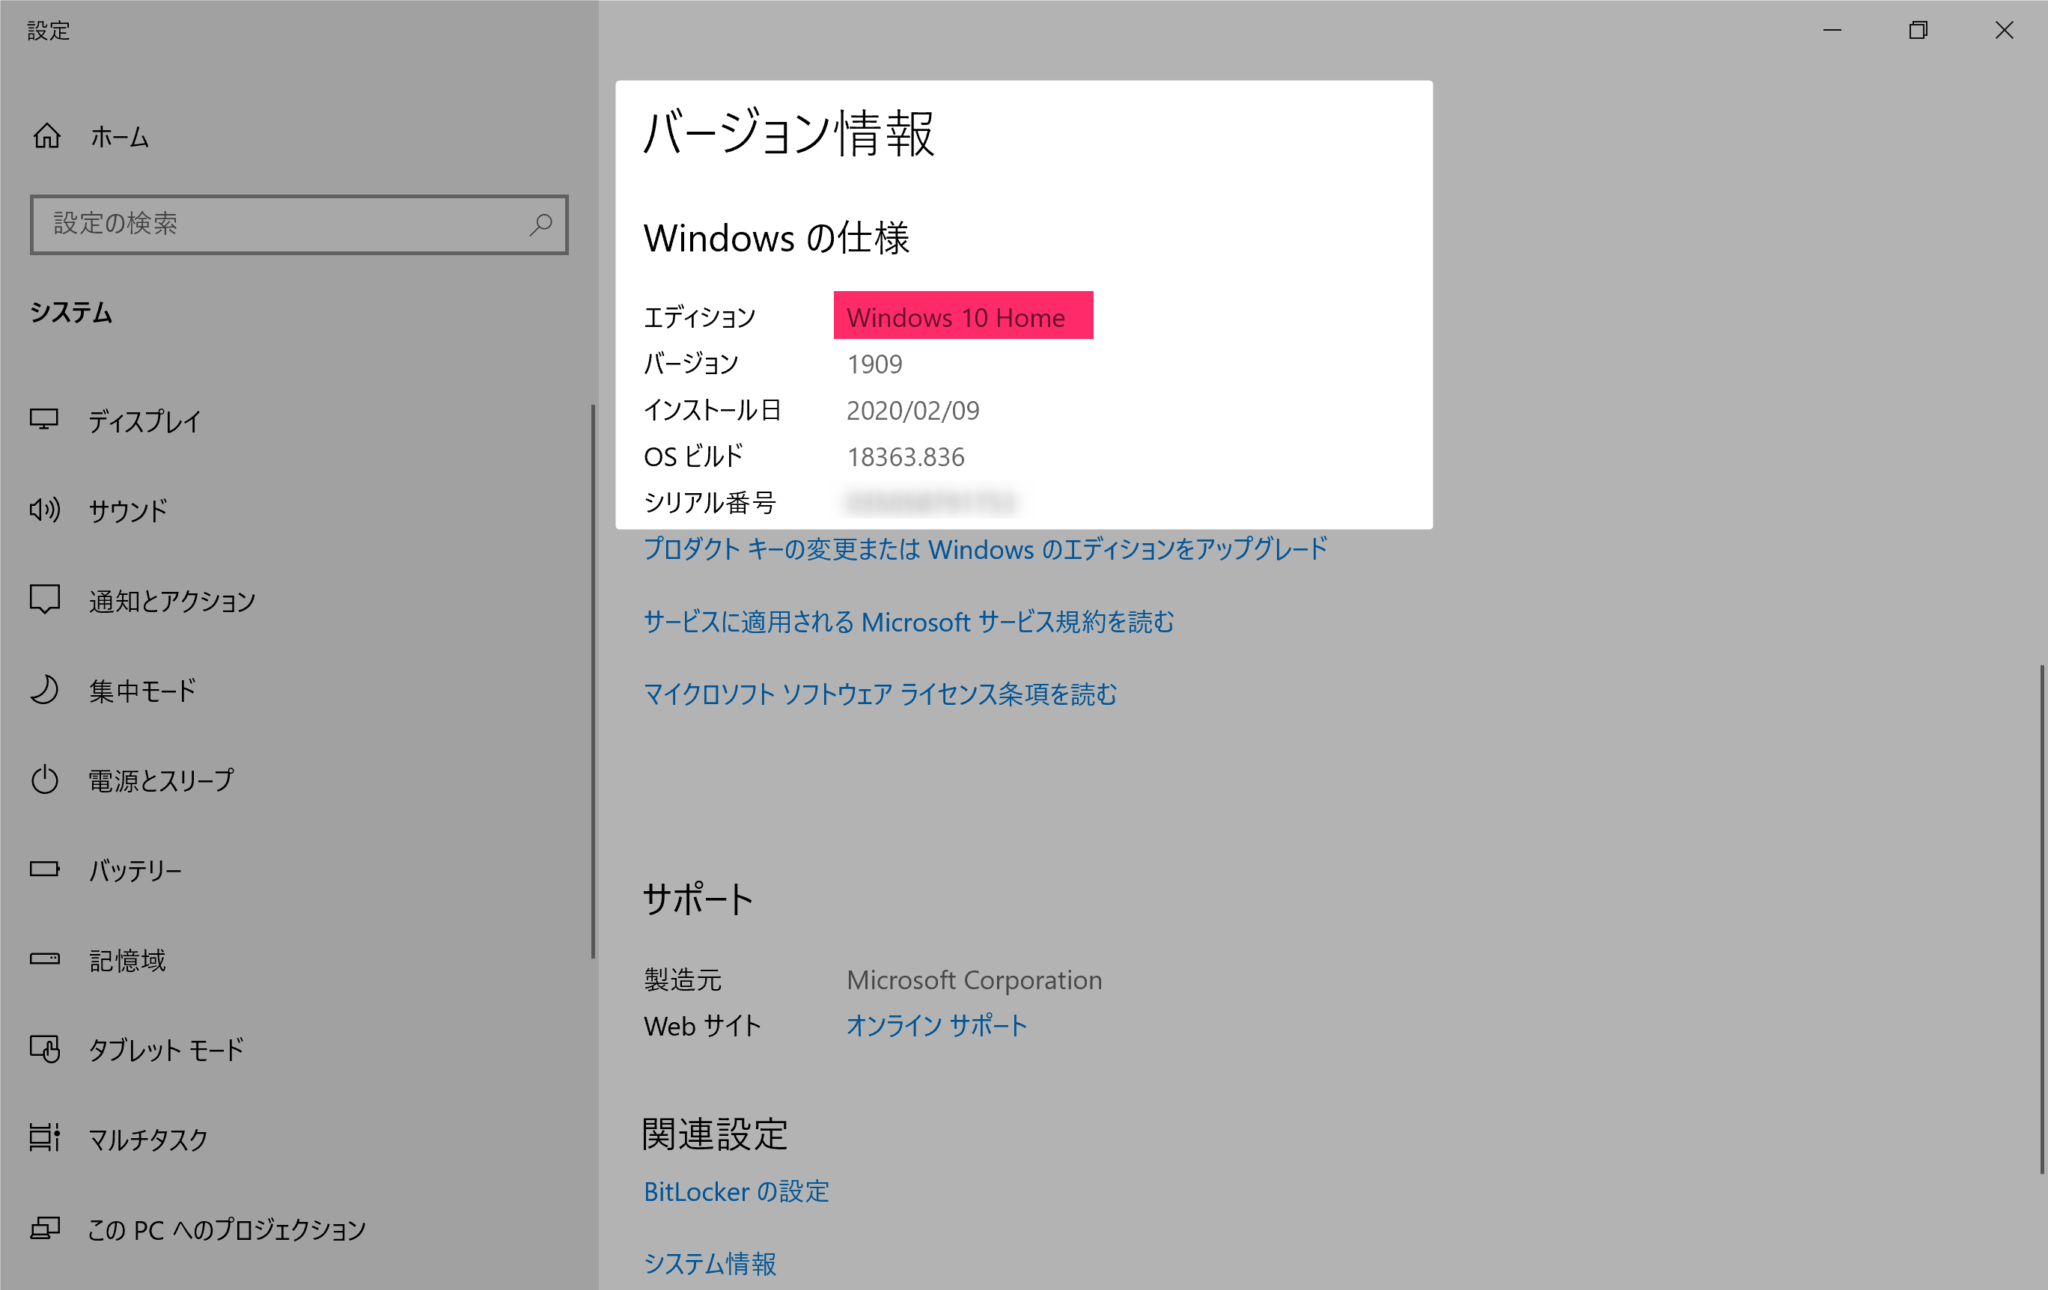Open マイクロソフト ソフトウェア ライセンス条項
This screenshot has height=1290, width=2048.
coord(880,694)
